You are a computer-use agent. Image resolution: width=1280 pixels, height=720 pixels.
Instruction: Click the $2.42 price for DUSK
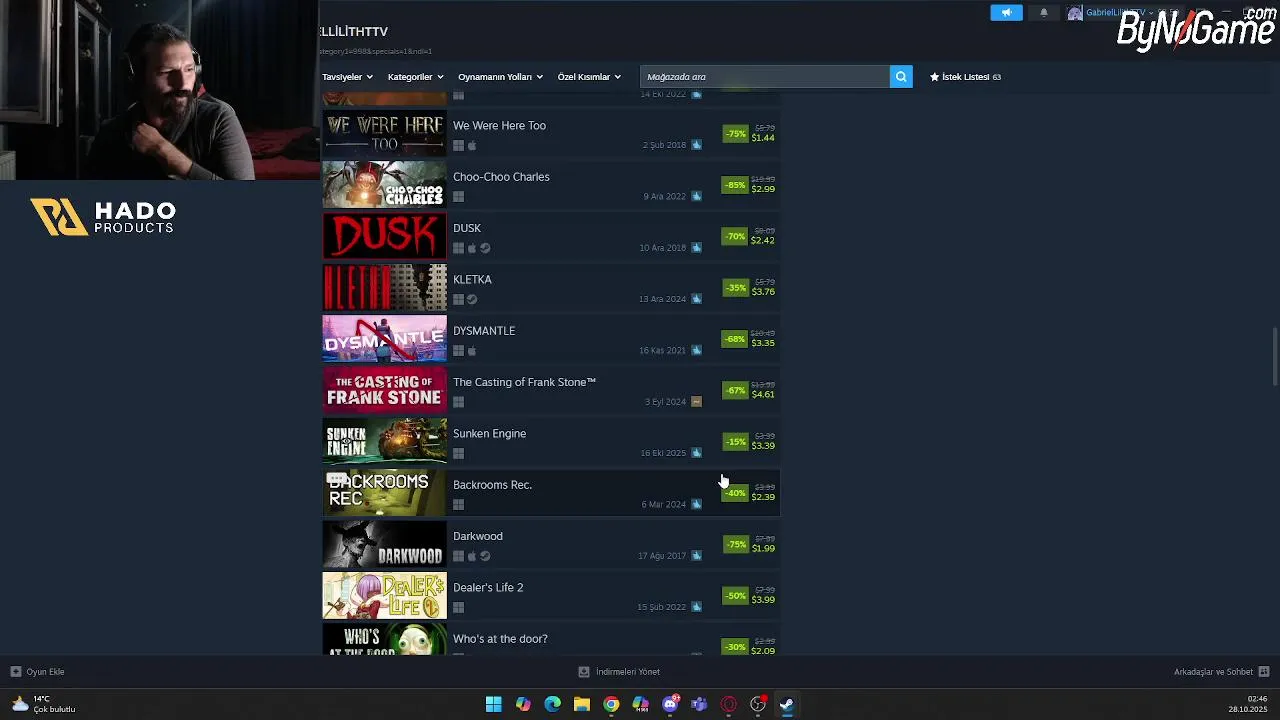763,240
